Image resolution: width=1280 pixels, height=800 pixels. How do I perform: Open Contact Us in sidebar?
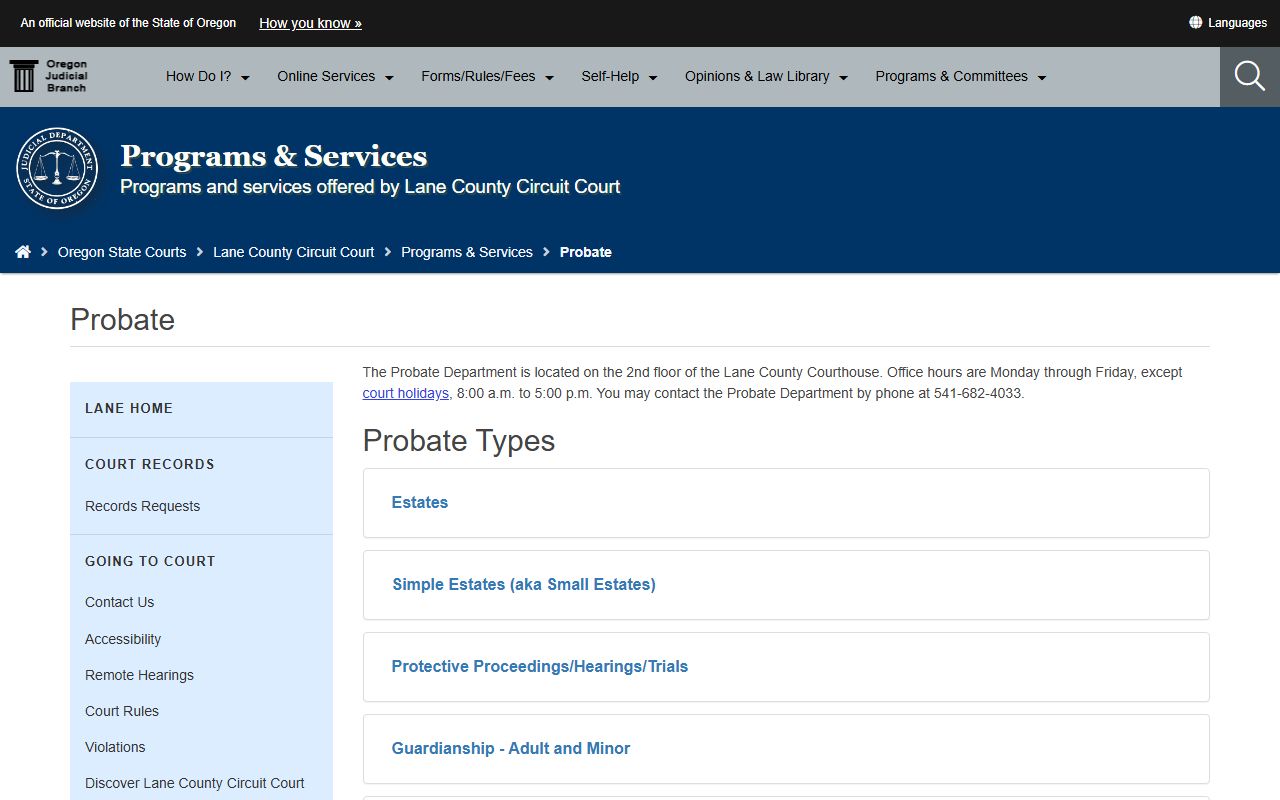coord(119,602)
